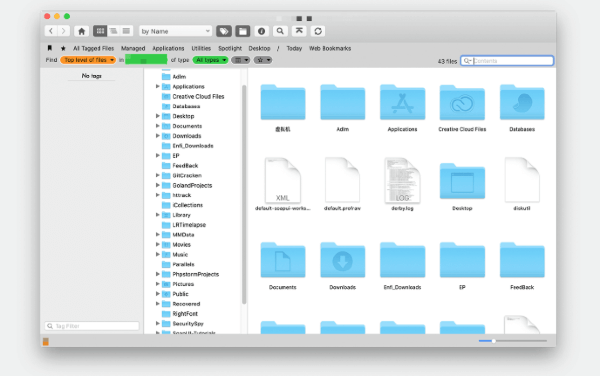
Task: Open search options magnifier in Contents field
Action: [467, 61]
